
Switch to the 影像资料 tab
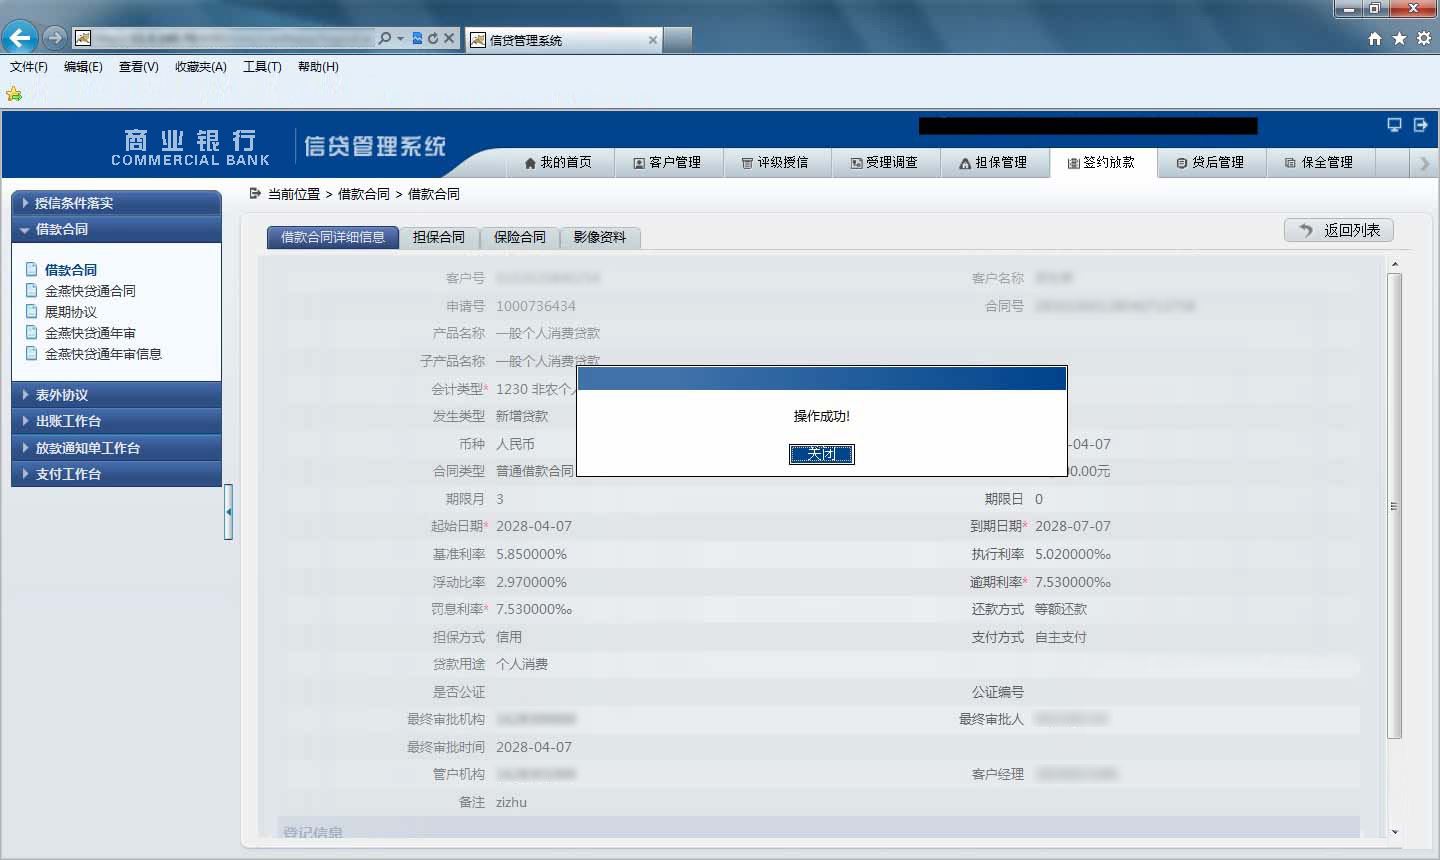click(x=600, y=237)
